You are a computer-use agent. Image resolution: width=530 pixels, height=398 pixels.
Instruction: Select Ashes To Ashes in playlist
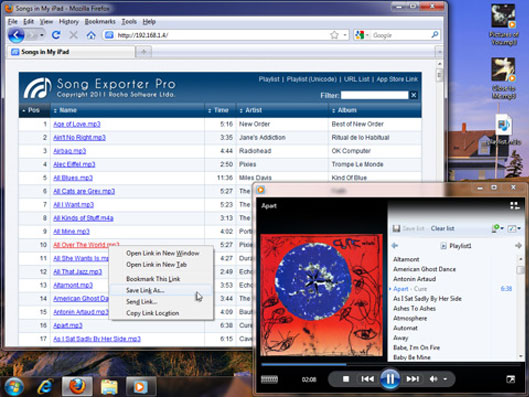click(414, 308)
